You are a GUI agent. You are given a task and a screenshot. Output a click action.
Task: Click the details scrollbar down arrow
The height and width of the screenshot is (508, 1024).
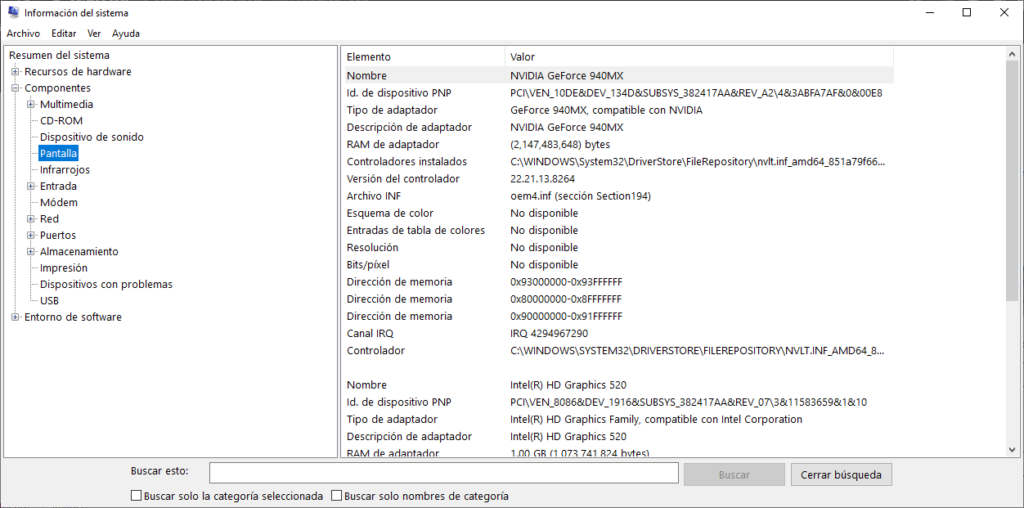tap(1012, 450)
